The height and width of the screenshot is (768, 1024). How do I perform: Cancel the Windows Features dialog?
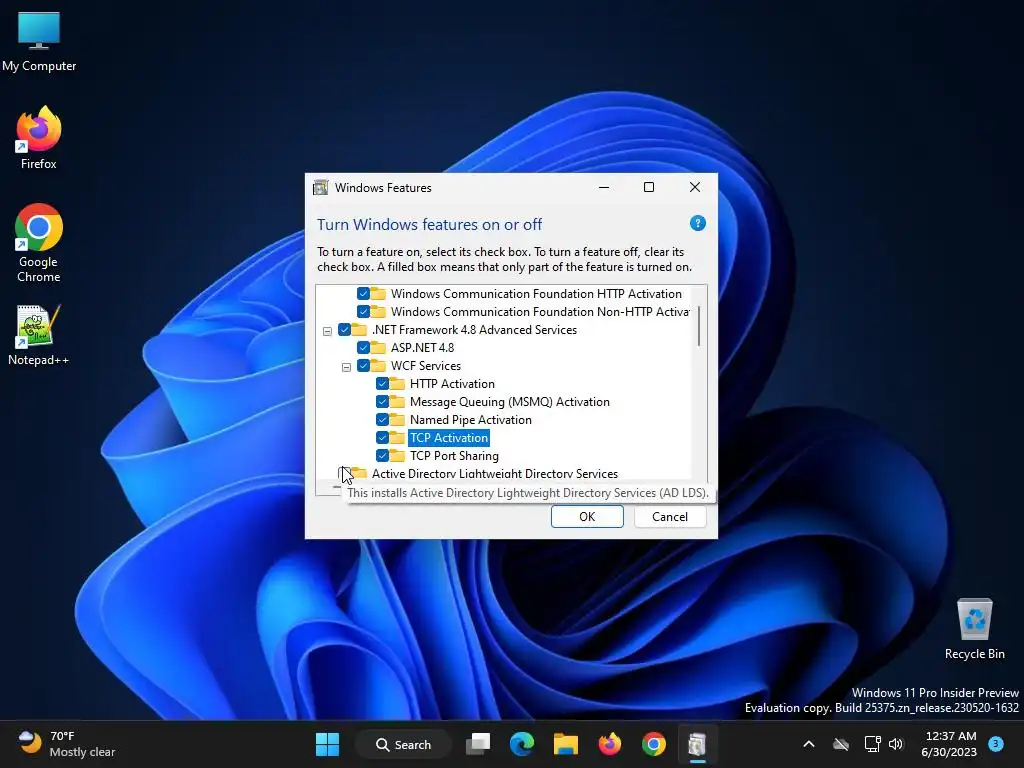click(x=670, y=517)
